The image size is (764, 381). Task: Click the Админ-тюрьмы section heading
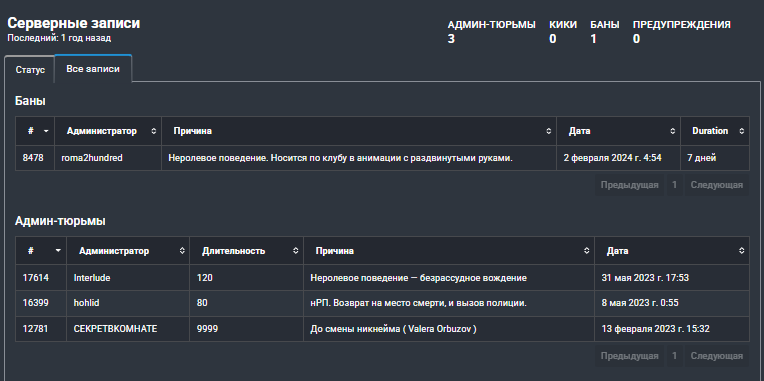click(60, 221)
